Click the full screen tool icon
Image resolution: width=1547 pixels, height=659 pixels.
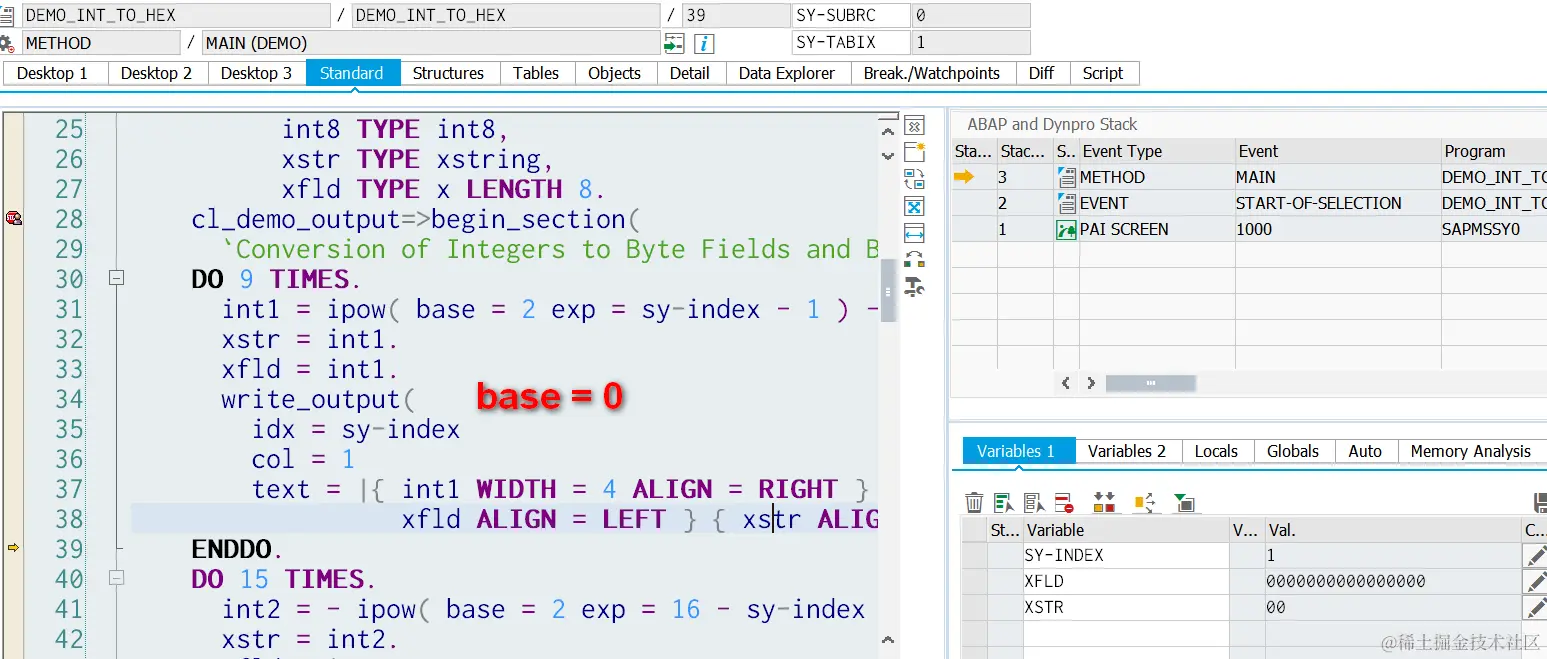914,206
